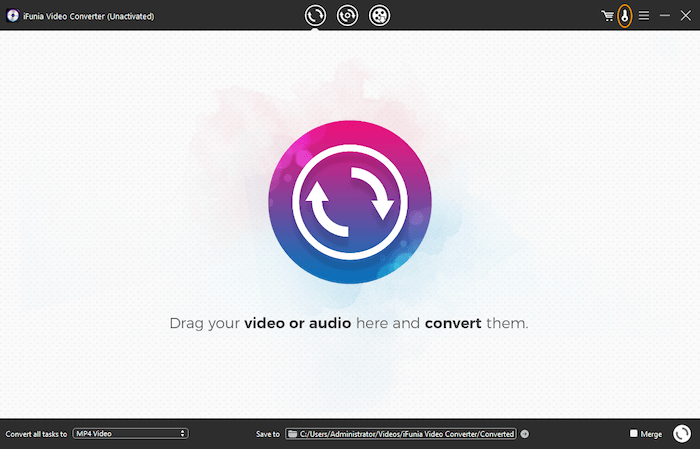The height and width of the screenshot is (449, 700).
Task: Open the video download tab
Action: click(379, 15)
